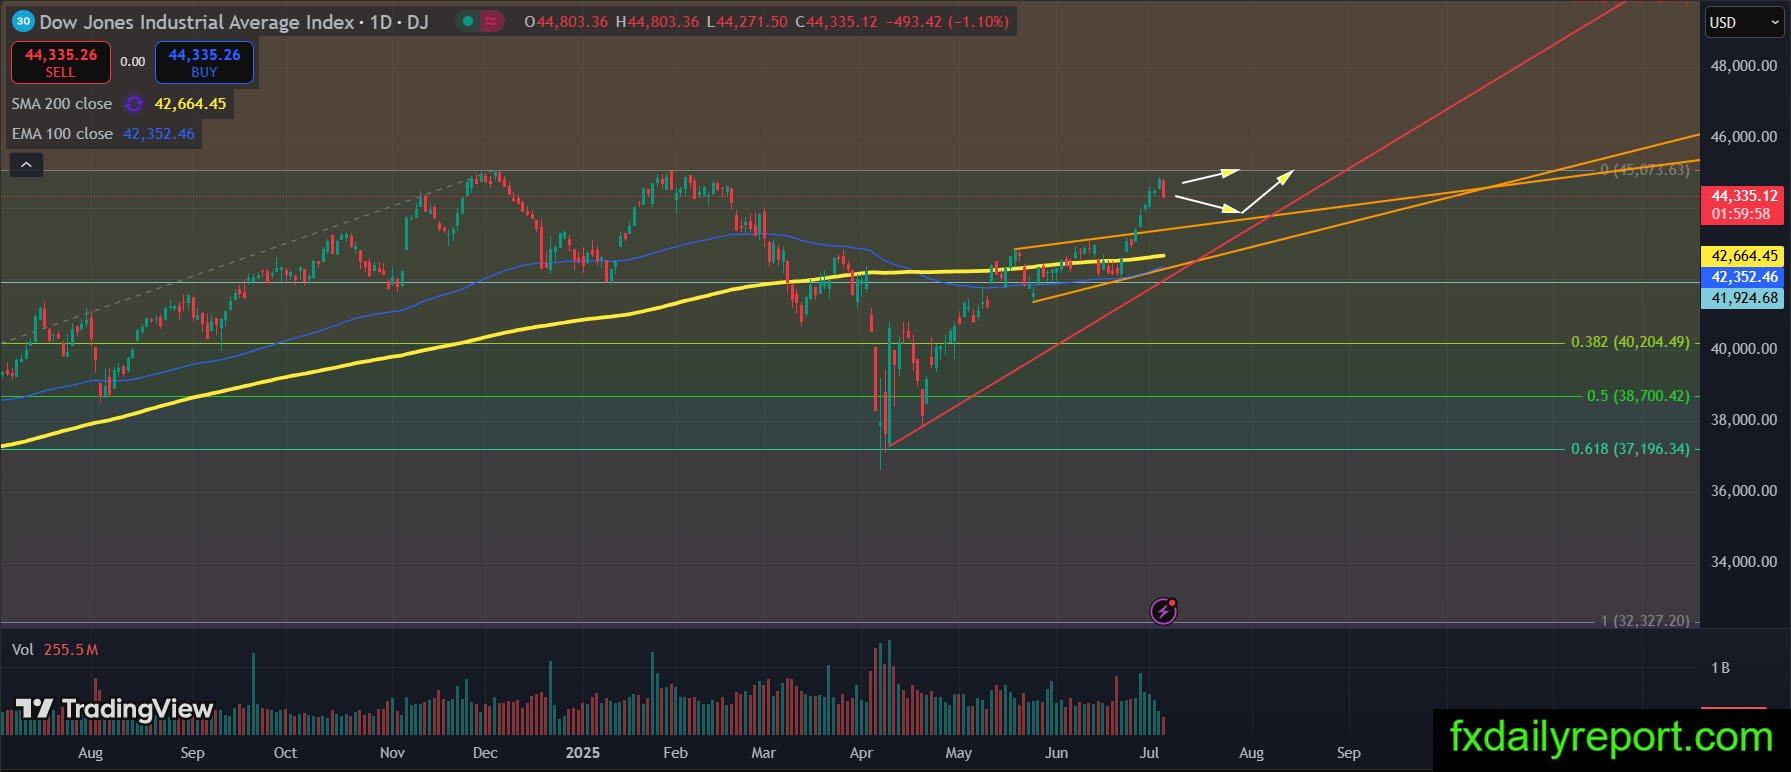Viewport: 1791px width, 772px height.
Task: Click the close value C44,335.12 in header
Action: [836, 21]
